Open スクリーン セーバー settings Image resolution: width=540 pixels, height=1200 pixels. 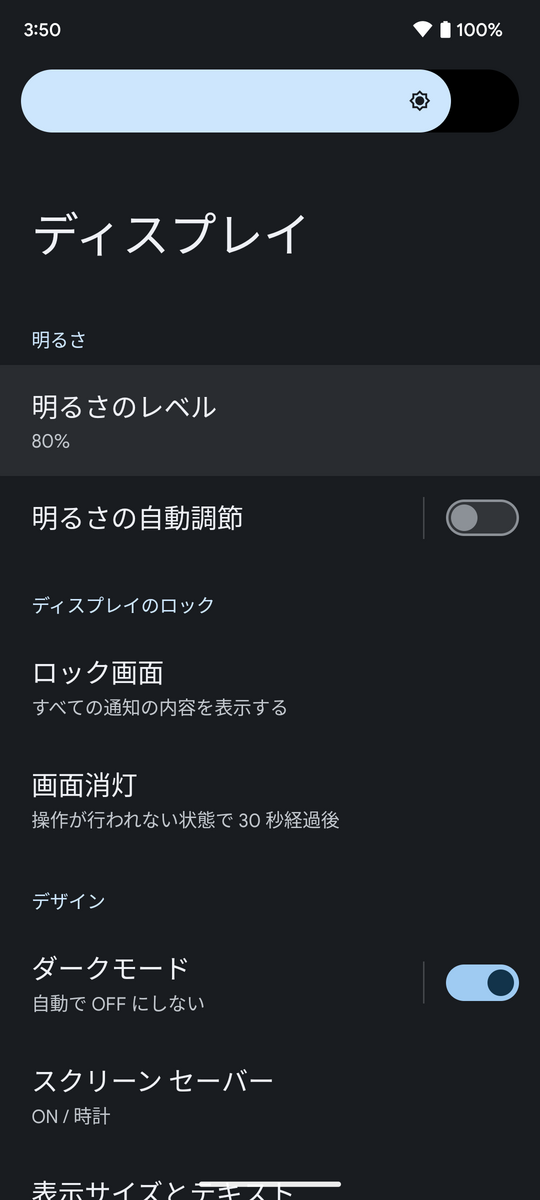(270, 1096)
